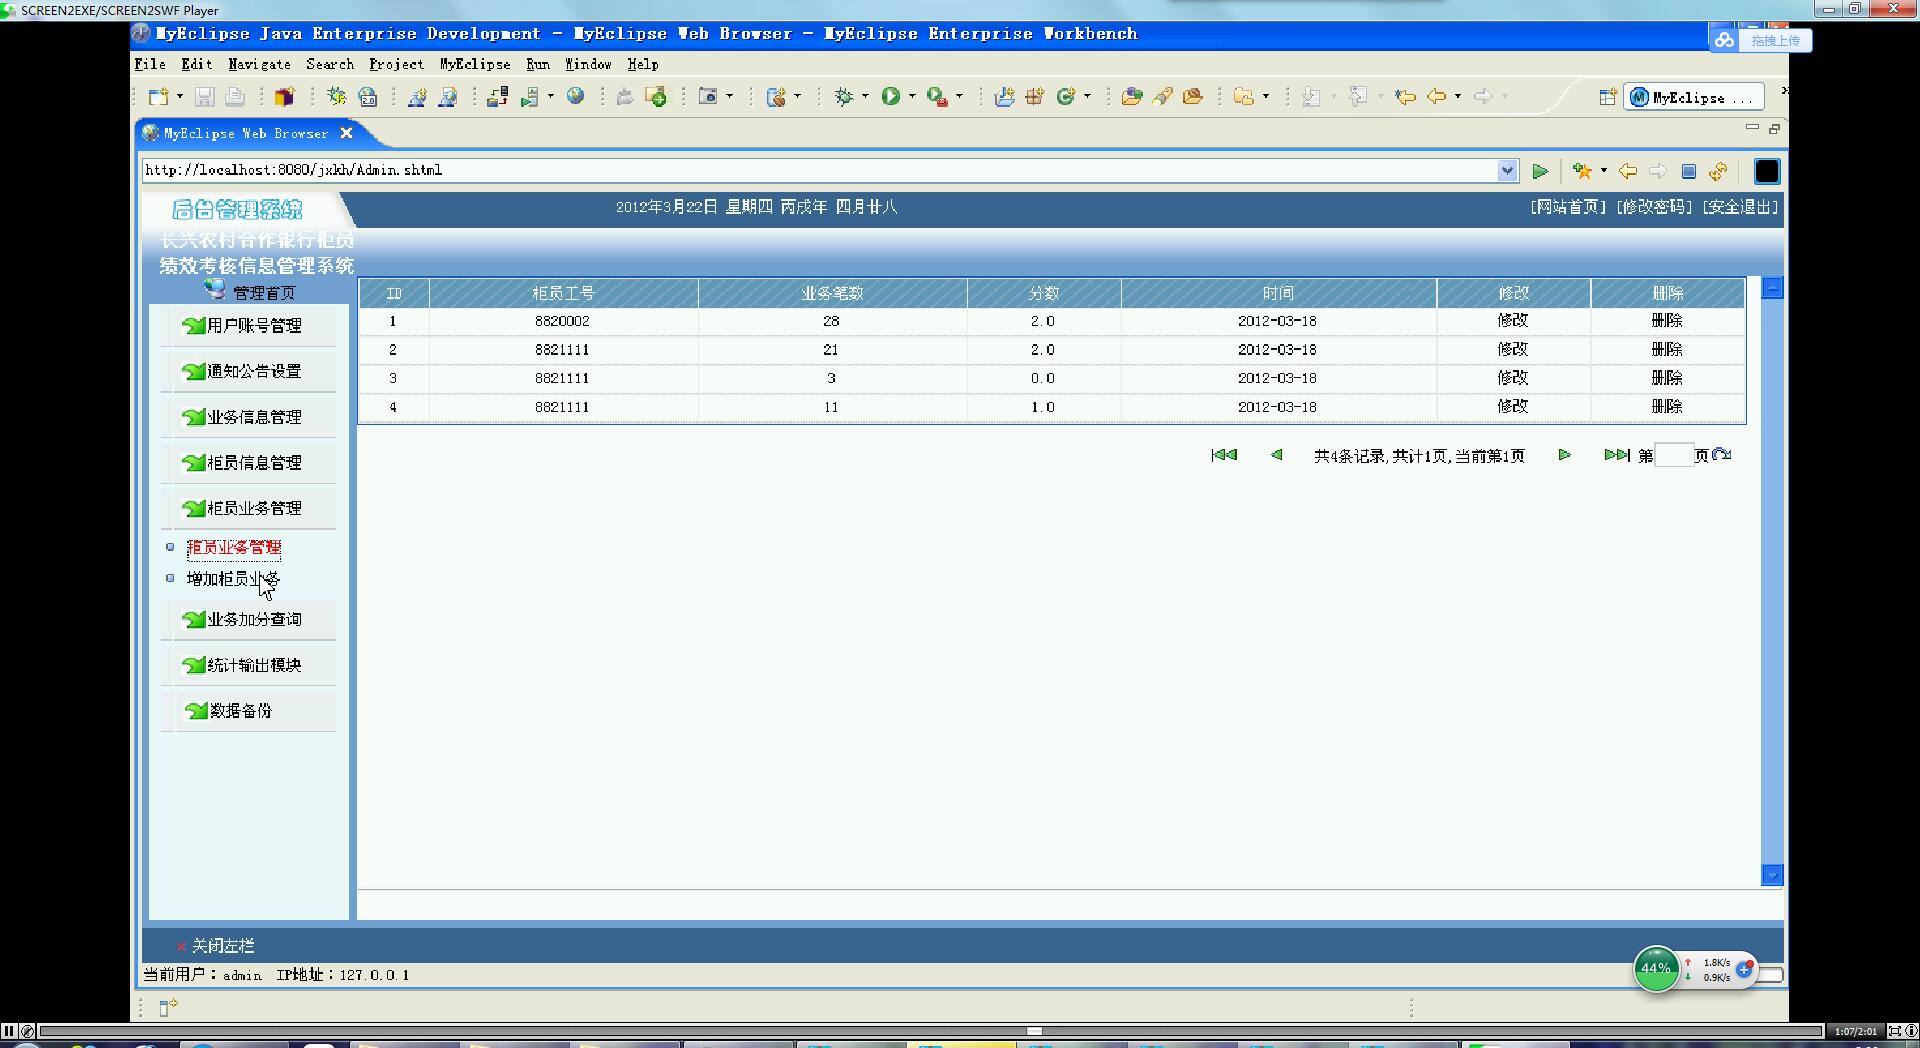Click the 网站首页 link
Screen dimensions: 1920x1048
point(1568,207)
